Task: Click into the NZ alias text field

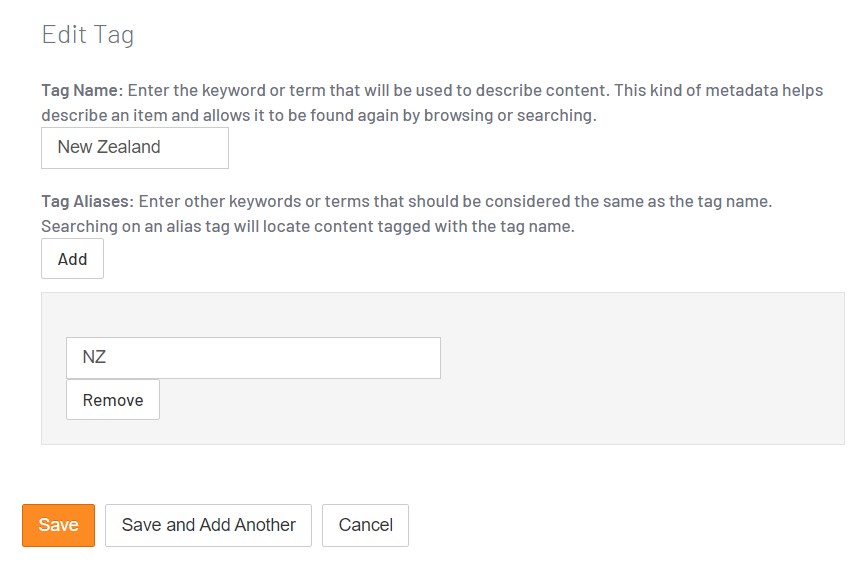Action: pyautogui.click(x=253, y=357)
